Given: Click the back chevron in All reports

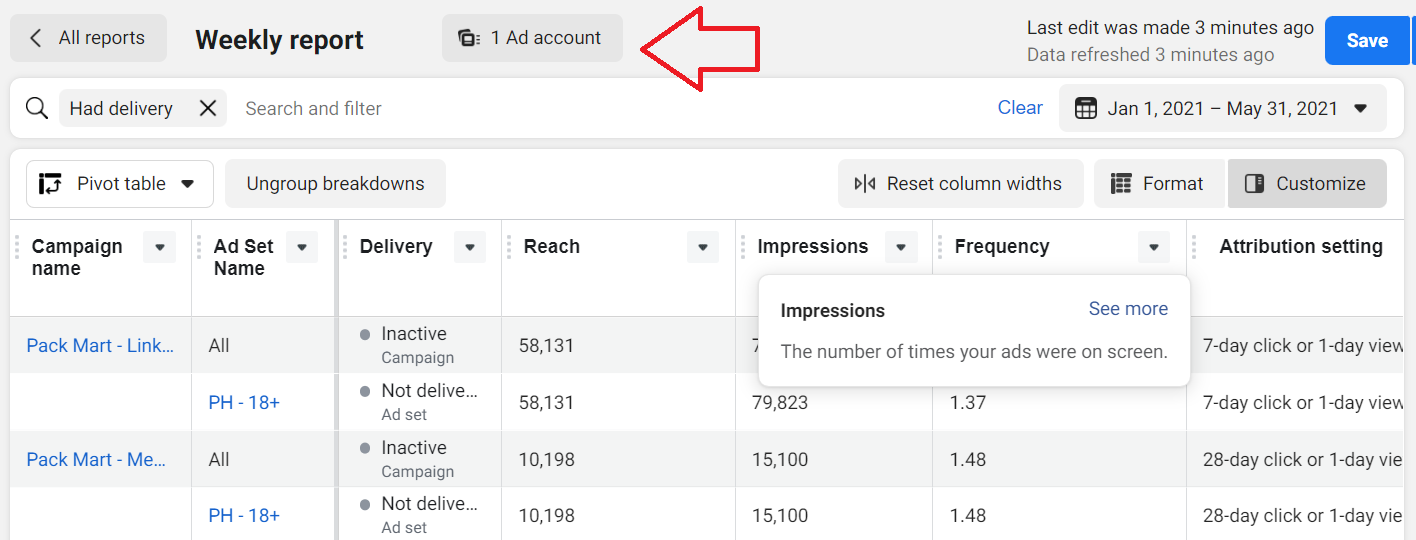Looking at the screenshot, I should 36,38.
